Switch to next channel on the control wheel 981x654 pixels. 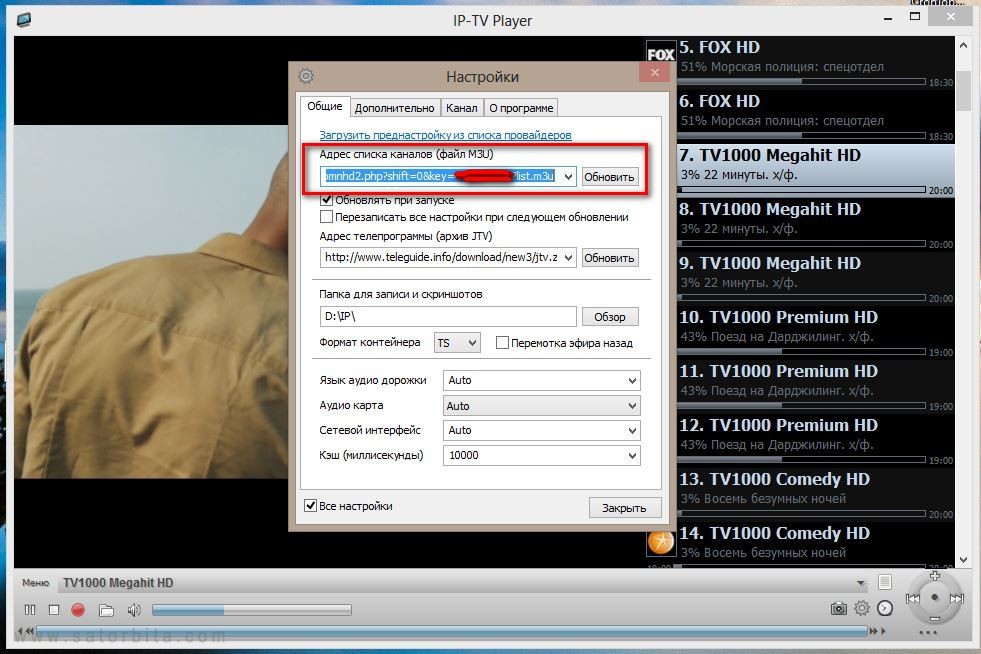click(x=957, y=599)
